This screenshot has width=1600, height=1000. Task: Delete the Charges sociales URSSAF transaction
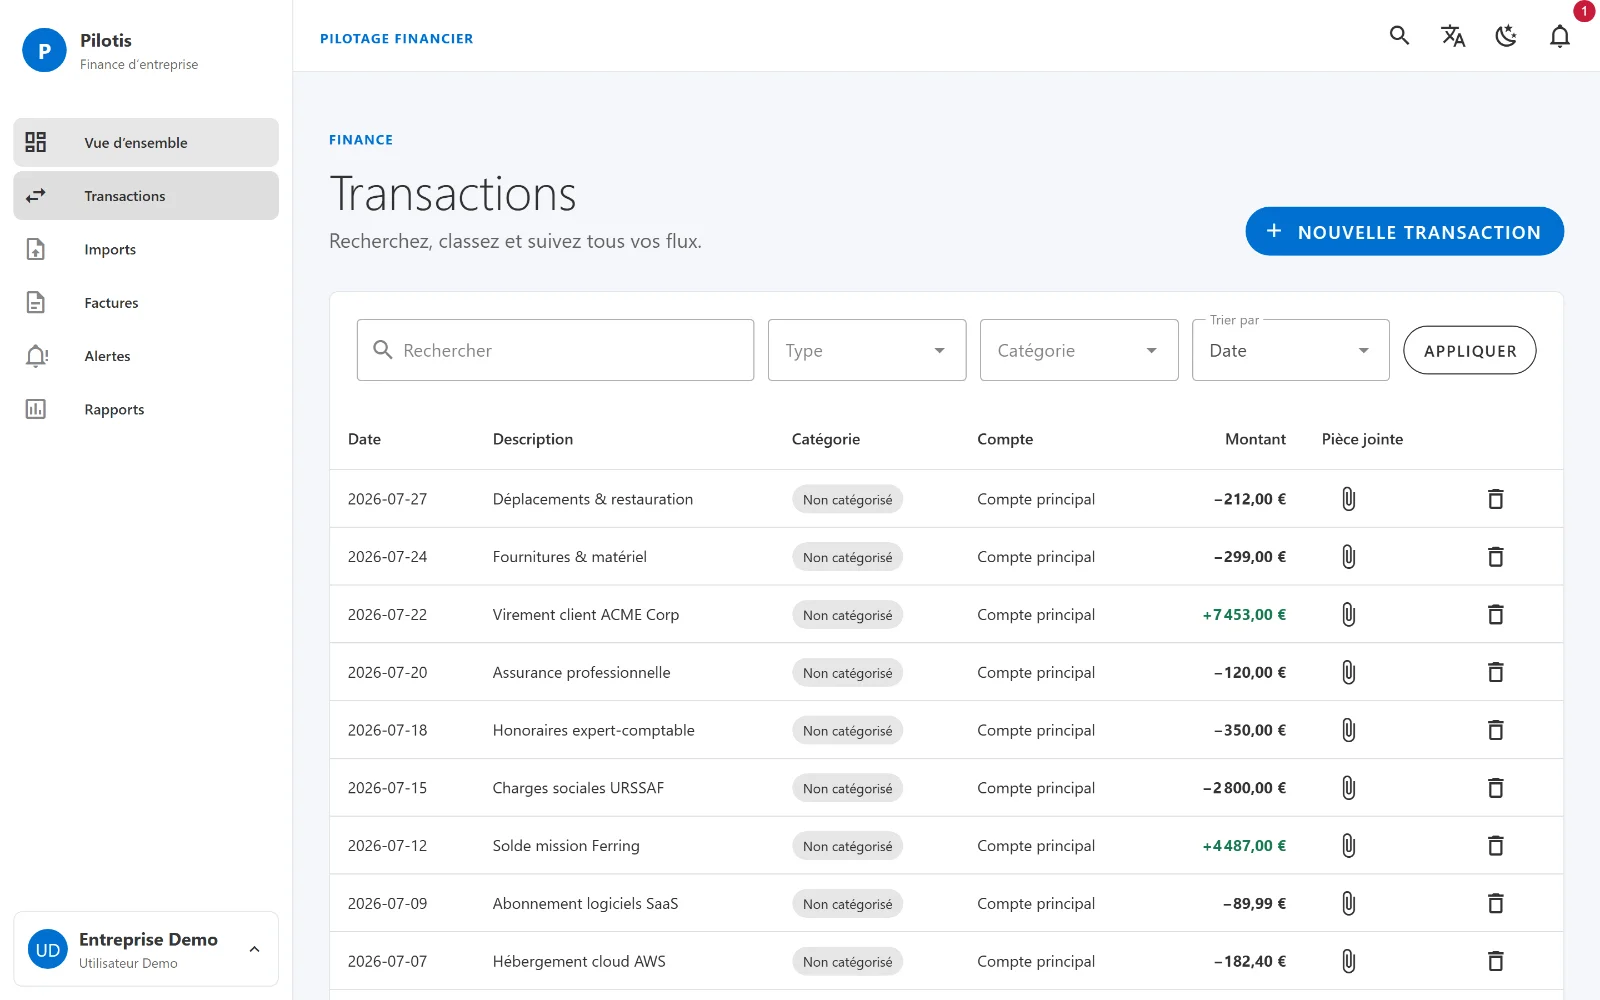click(1495, 788)
